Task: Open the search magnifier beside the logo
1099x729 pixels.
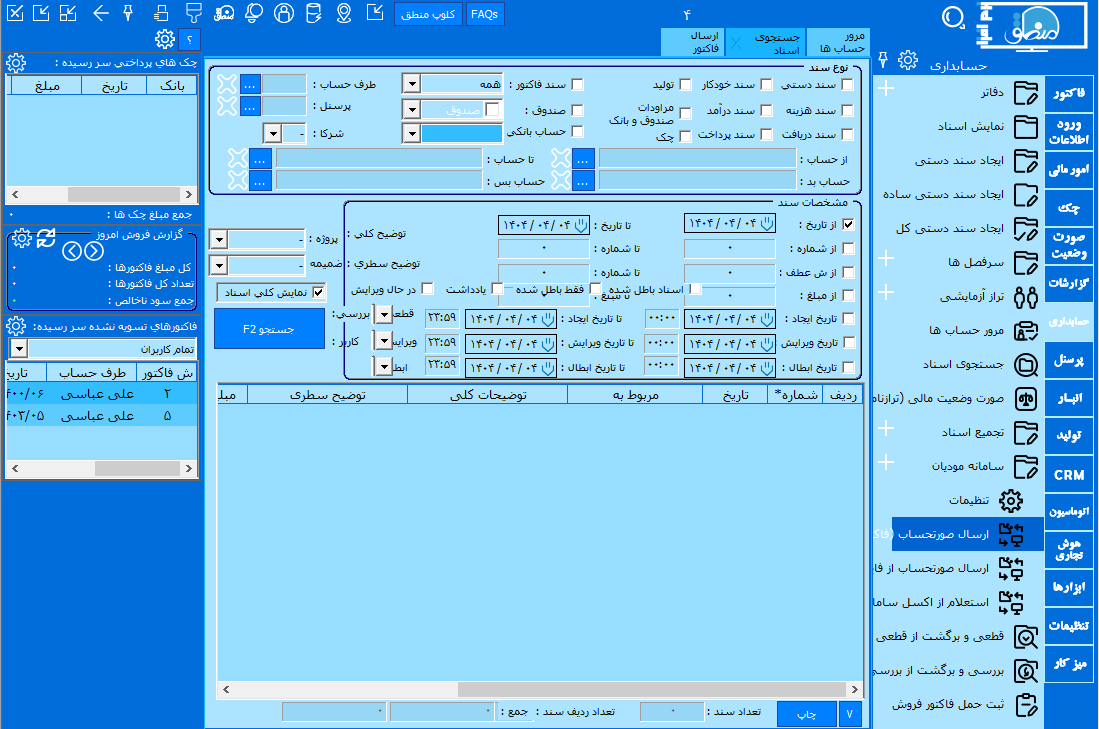Action: (x=953, y=16)
